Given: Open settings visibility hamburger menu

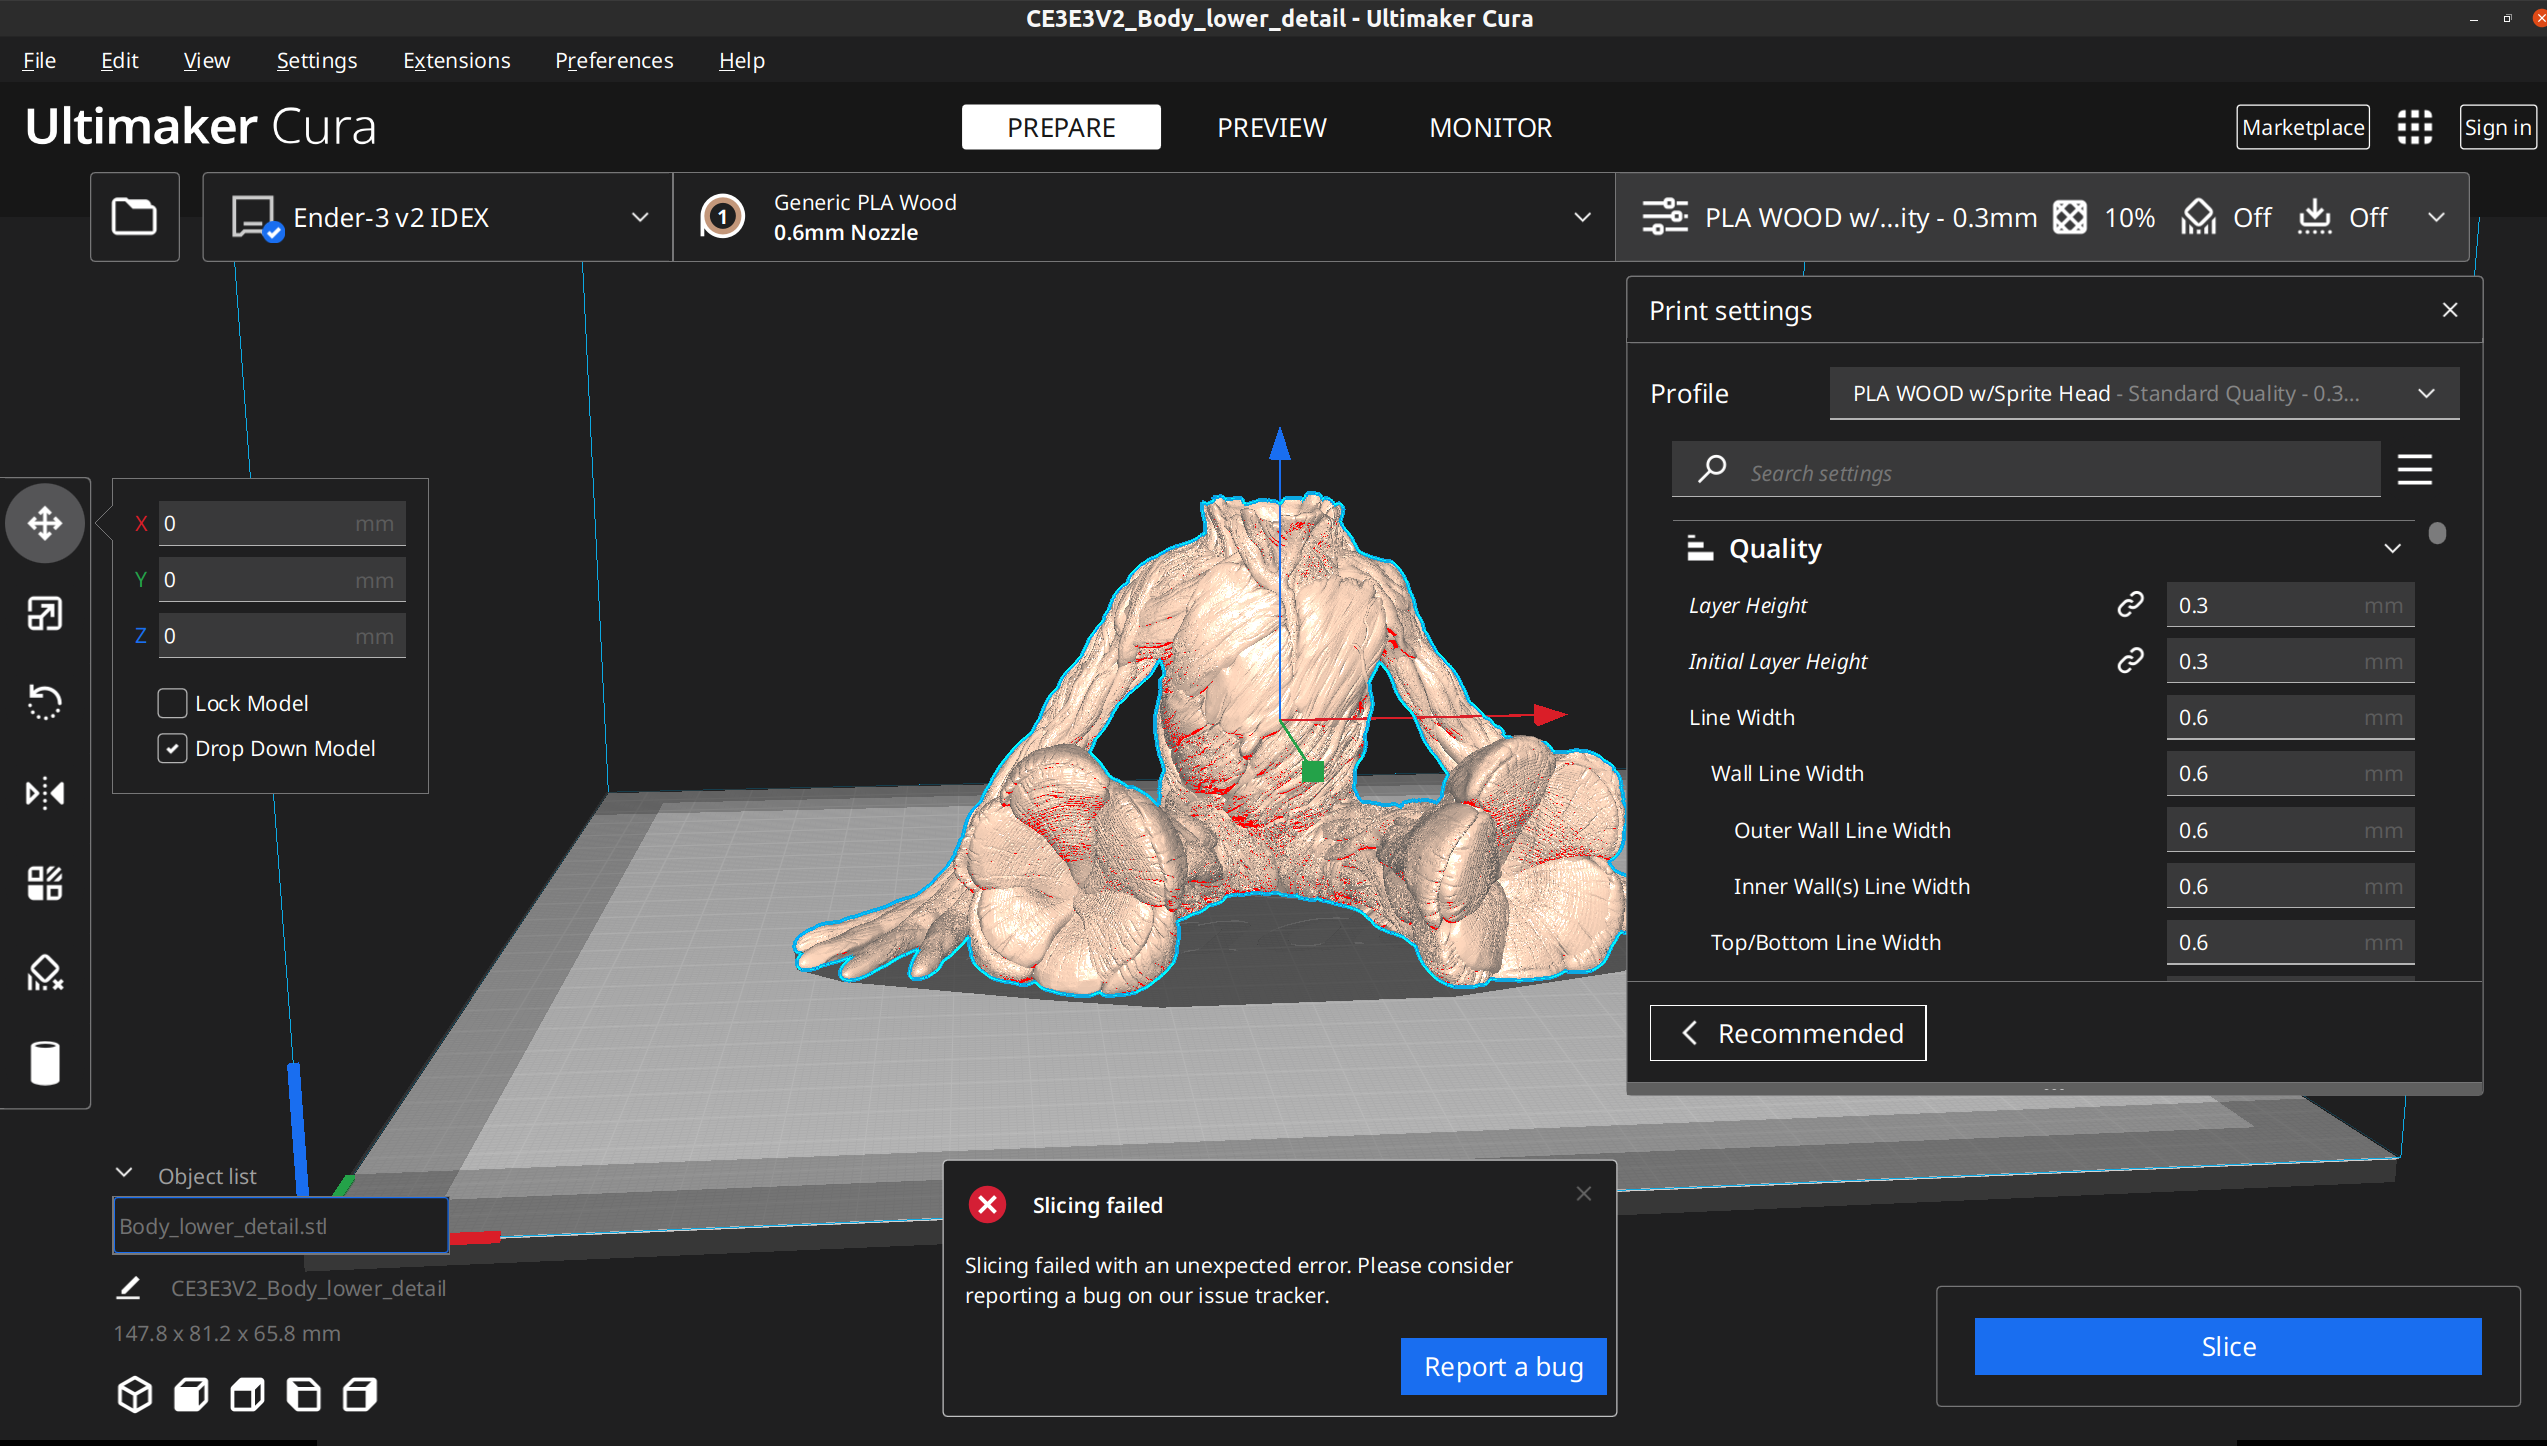Looking at the screenshot, I should click(2414, 469).
